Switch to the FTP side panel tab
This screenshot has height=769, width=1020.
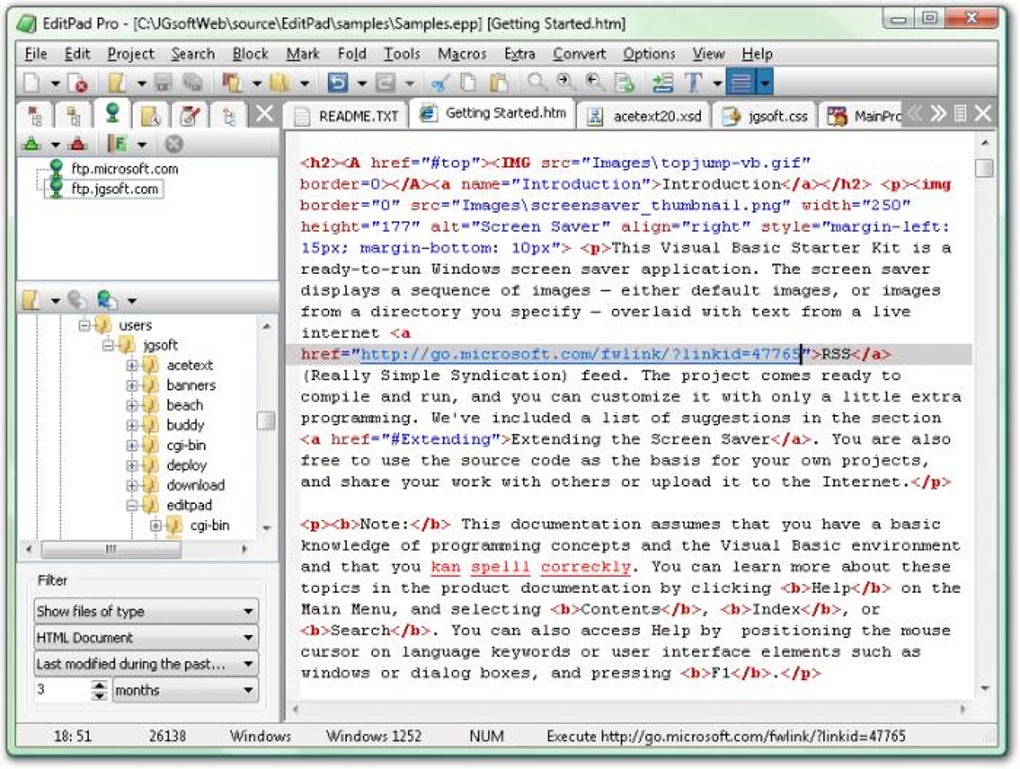pos(113,114)
